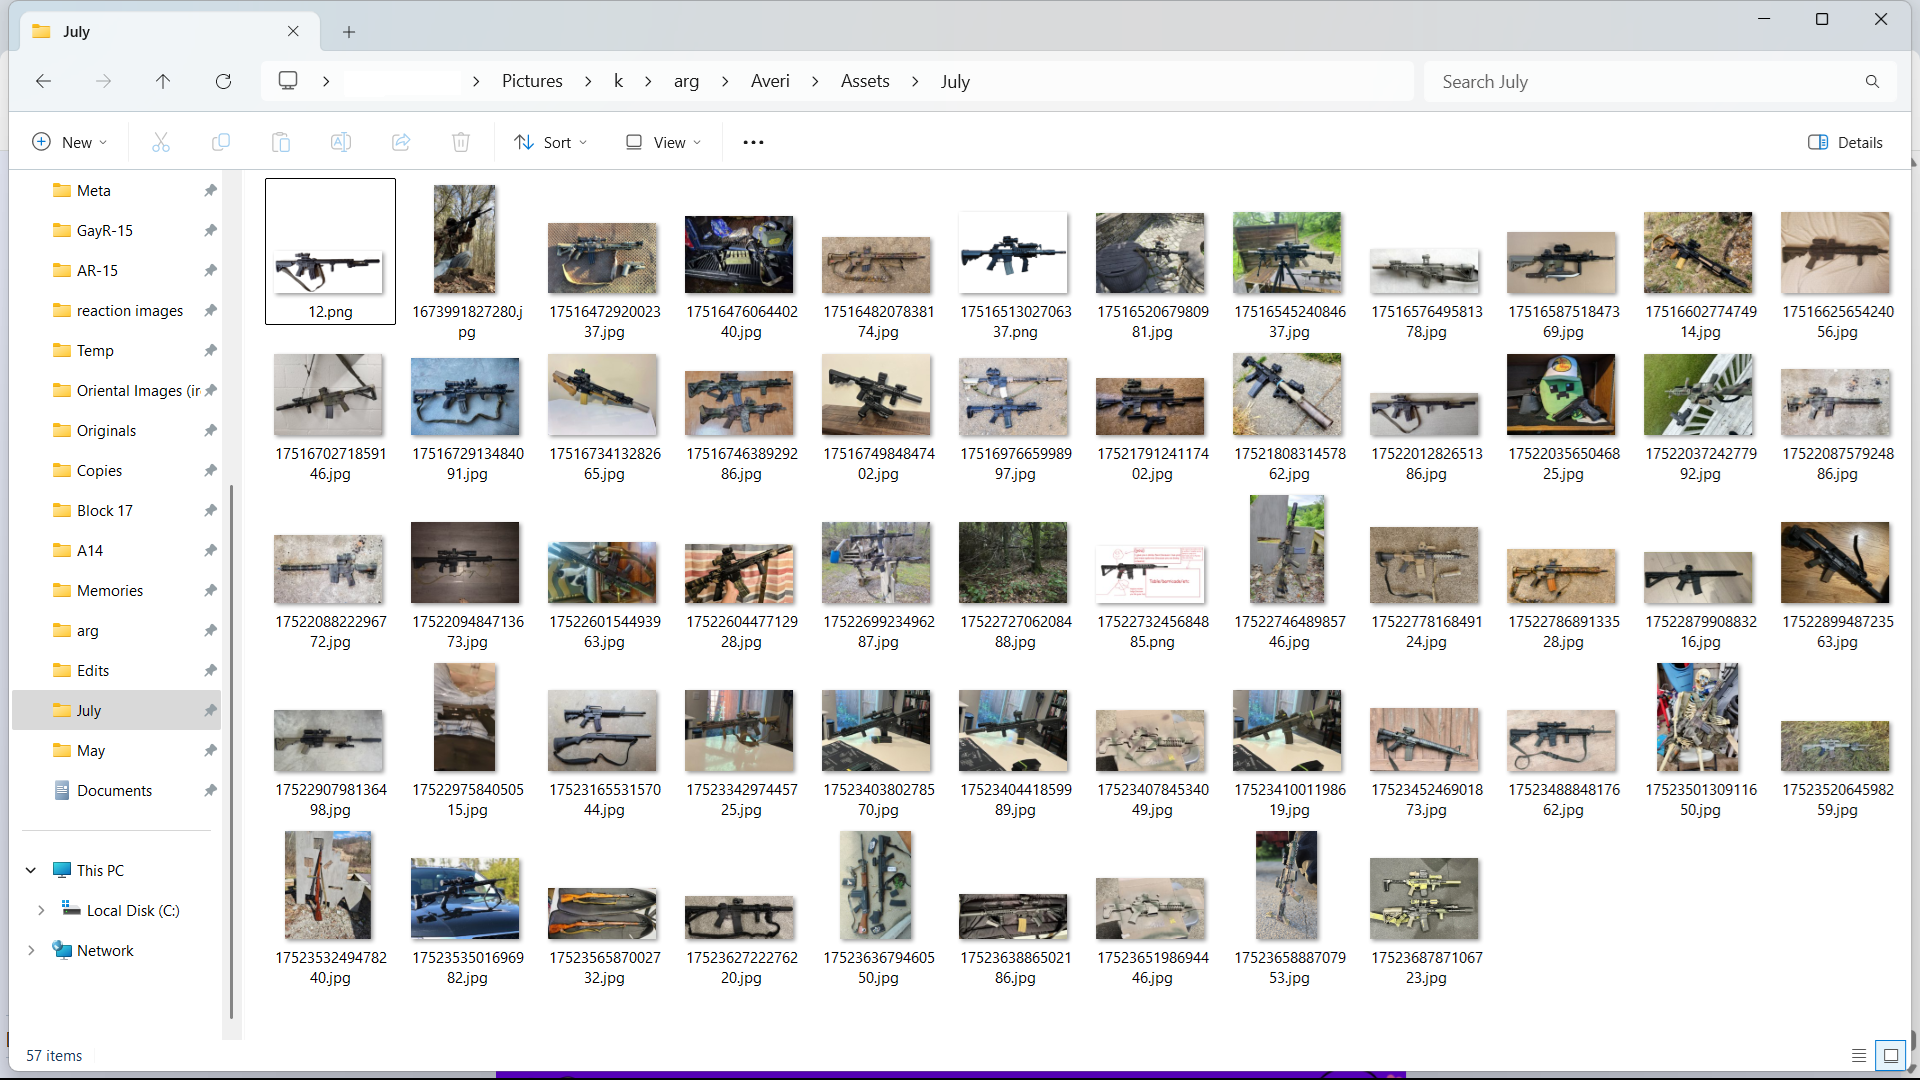Click the navigation pane scrollbar
The image size is (1920, 1080).
(231, 750)
